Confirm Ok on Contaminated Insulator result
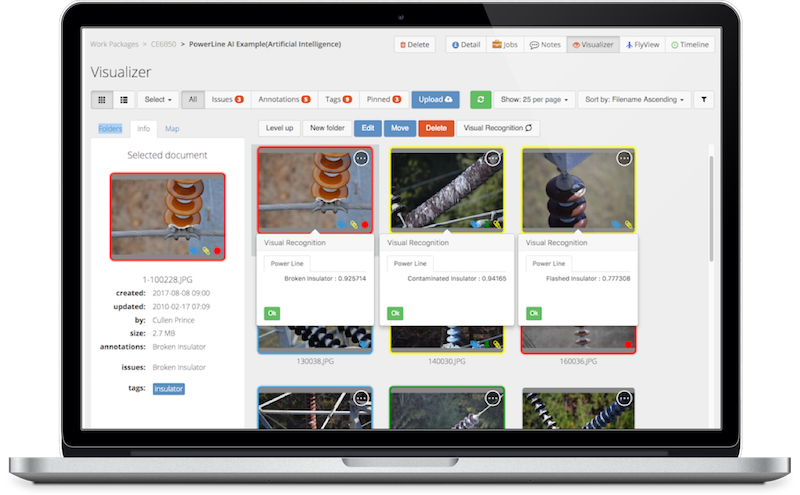This screenshot has height=495, width=800. pos(395,313)
